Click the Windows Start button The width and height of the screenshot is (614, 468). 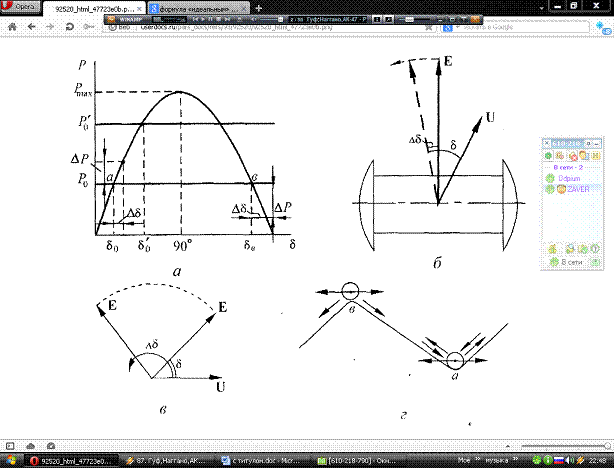12,459
